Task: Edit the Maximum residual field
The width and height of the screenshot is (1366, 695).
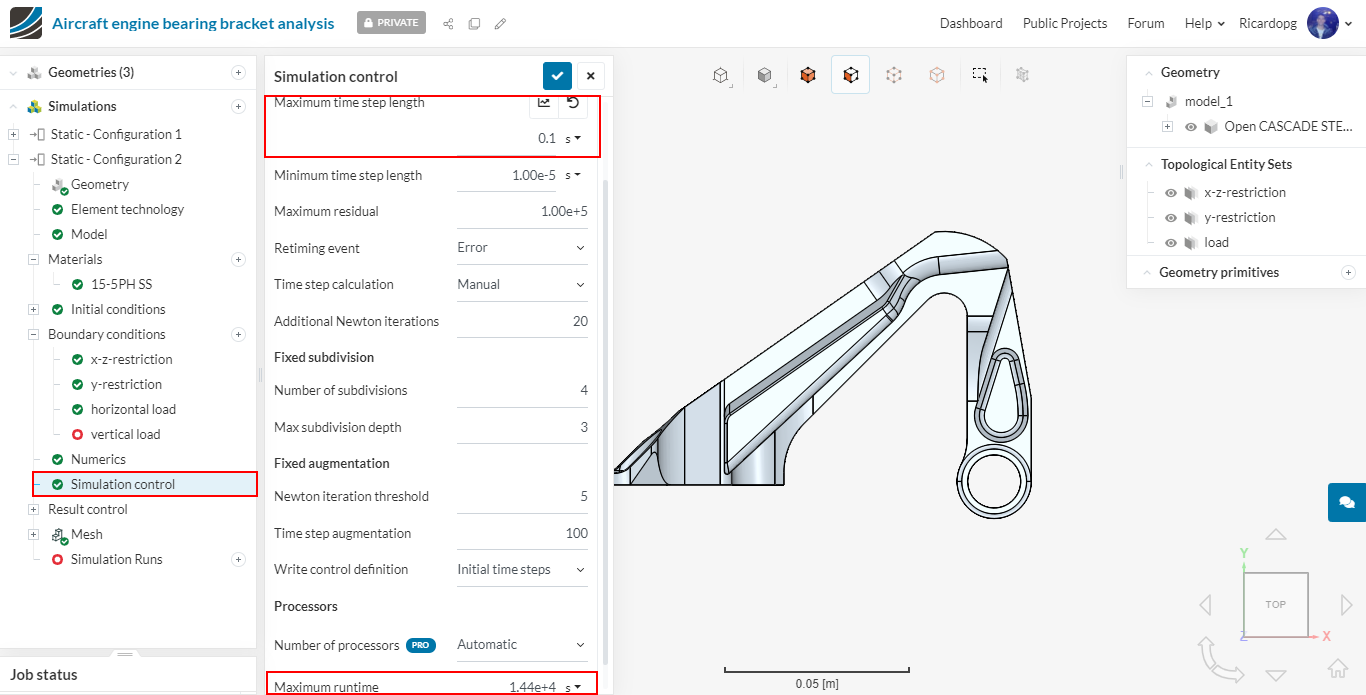Action: click(522, 211)
